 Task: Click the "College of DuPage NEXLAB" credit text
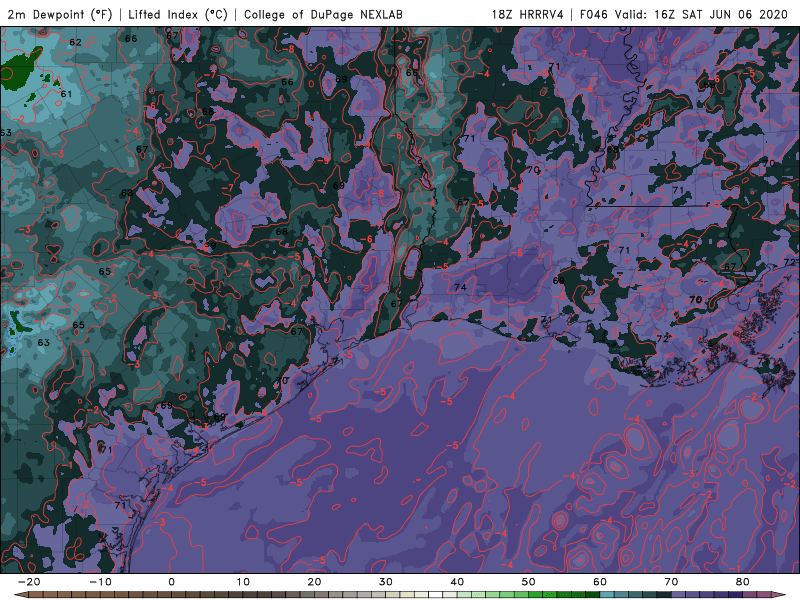tap(323, 14)
